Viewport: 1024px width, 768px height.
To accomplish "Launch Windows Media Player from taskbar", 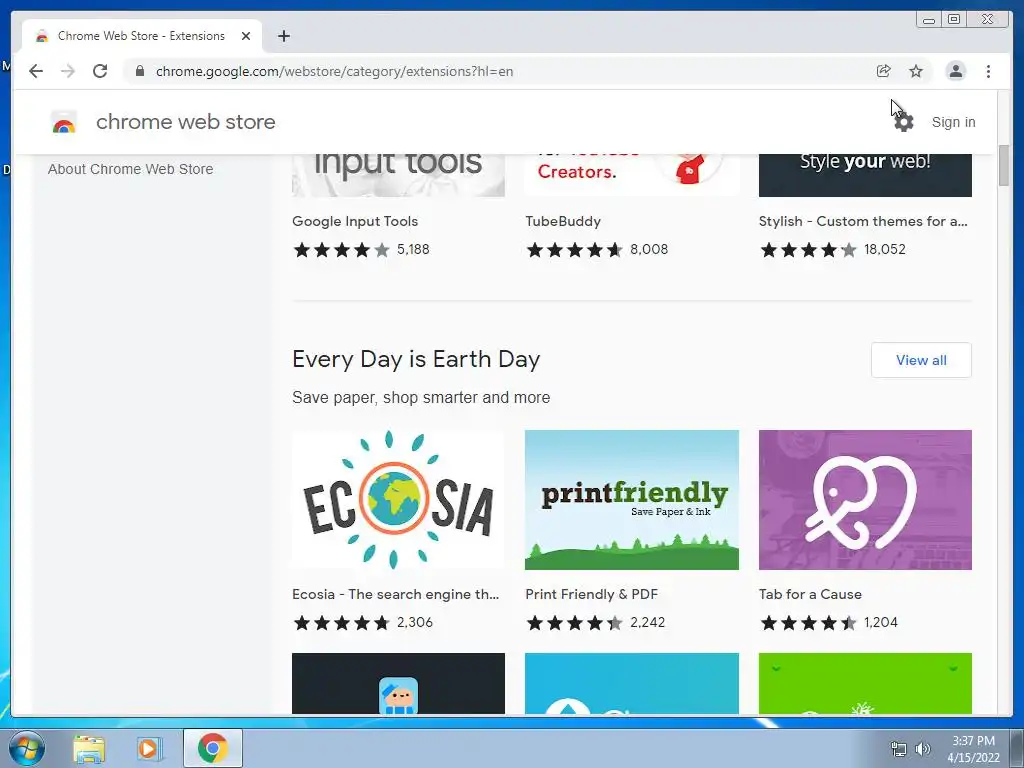I will coord(149,748).
